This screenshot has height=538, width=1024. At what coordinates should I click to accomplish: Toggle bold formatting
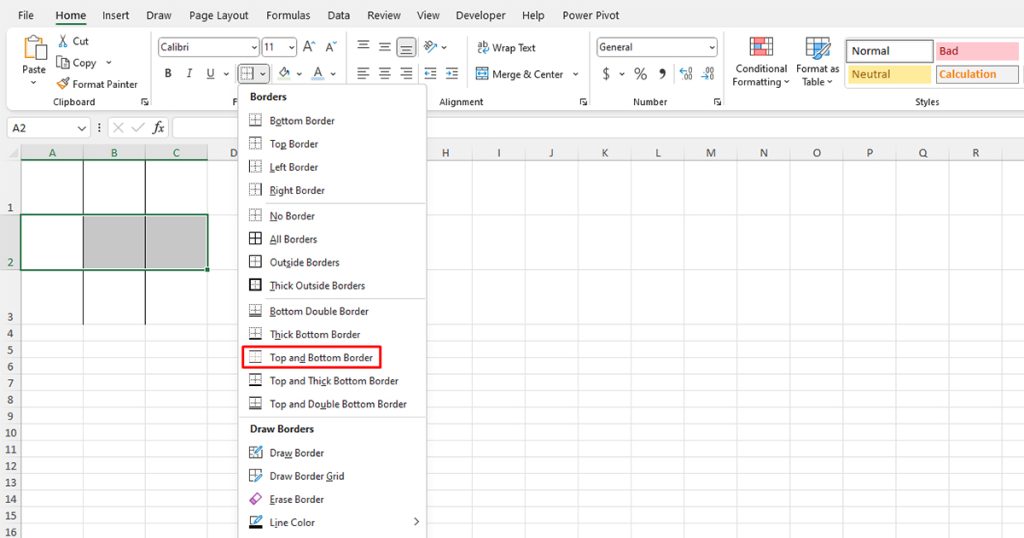168,74
